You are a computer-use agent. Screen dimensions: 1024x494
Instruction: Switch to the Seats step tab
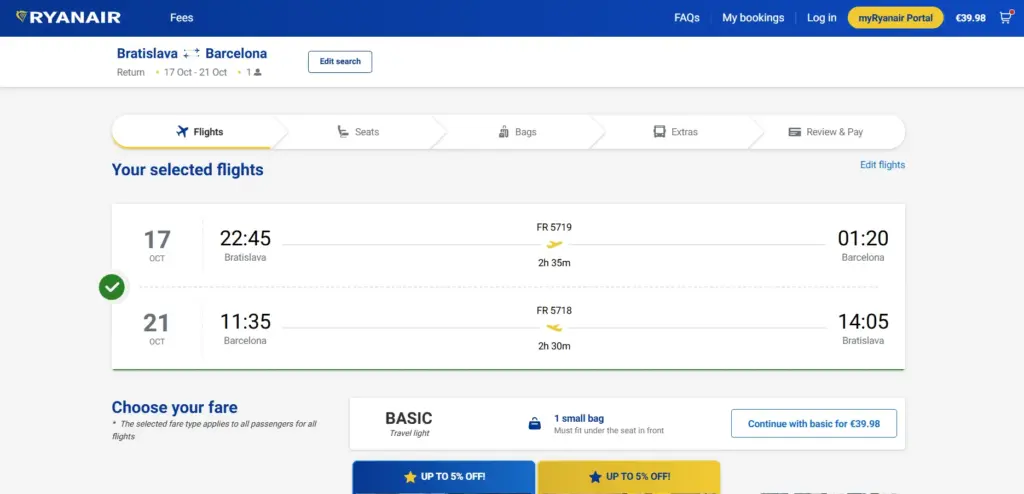pyautogui.click(x=358, y=132)
